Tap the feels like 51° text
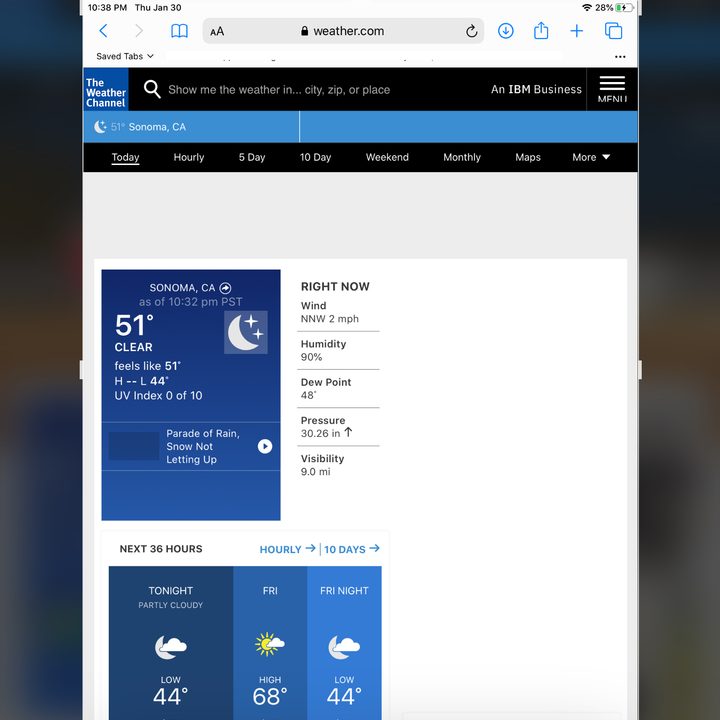The width and height of the screenshot is (720, 720). click(147, 366)
